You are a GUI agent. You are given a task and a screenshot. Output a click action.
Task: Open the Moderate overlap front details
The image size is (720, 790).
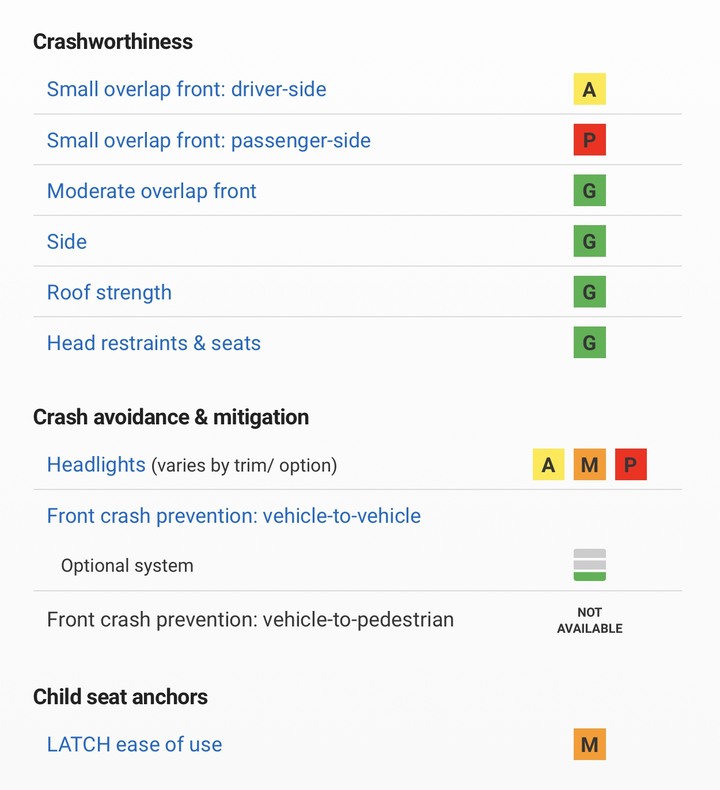click(152, 191)
